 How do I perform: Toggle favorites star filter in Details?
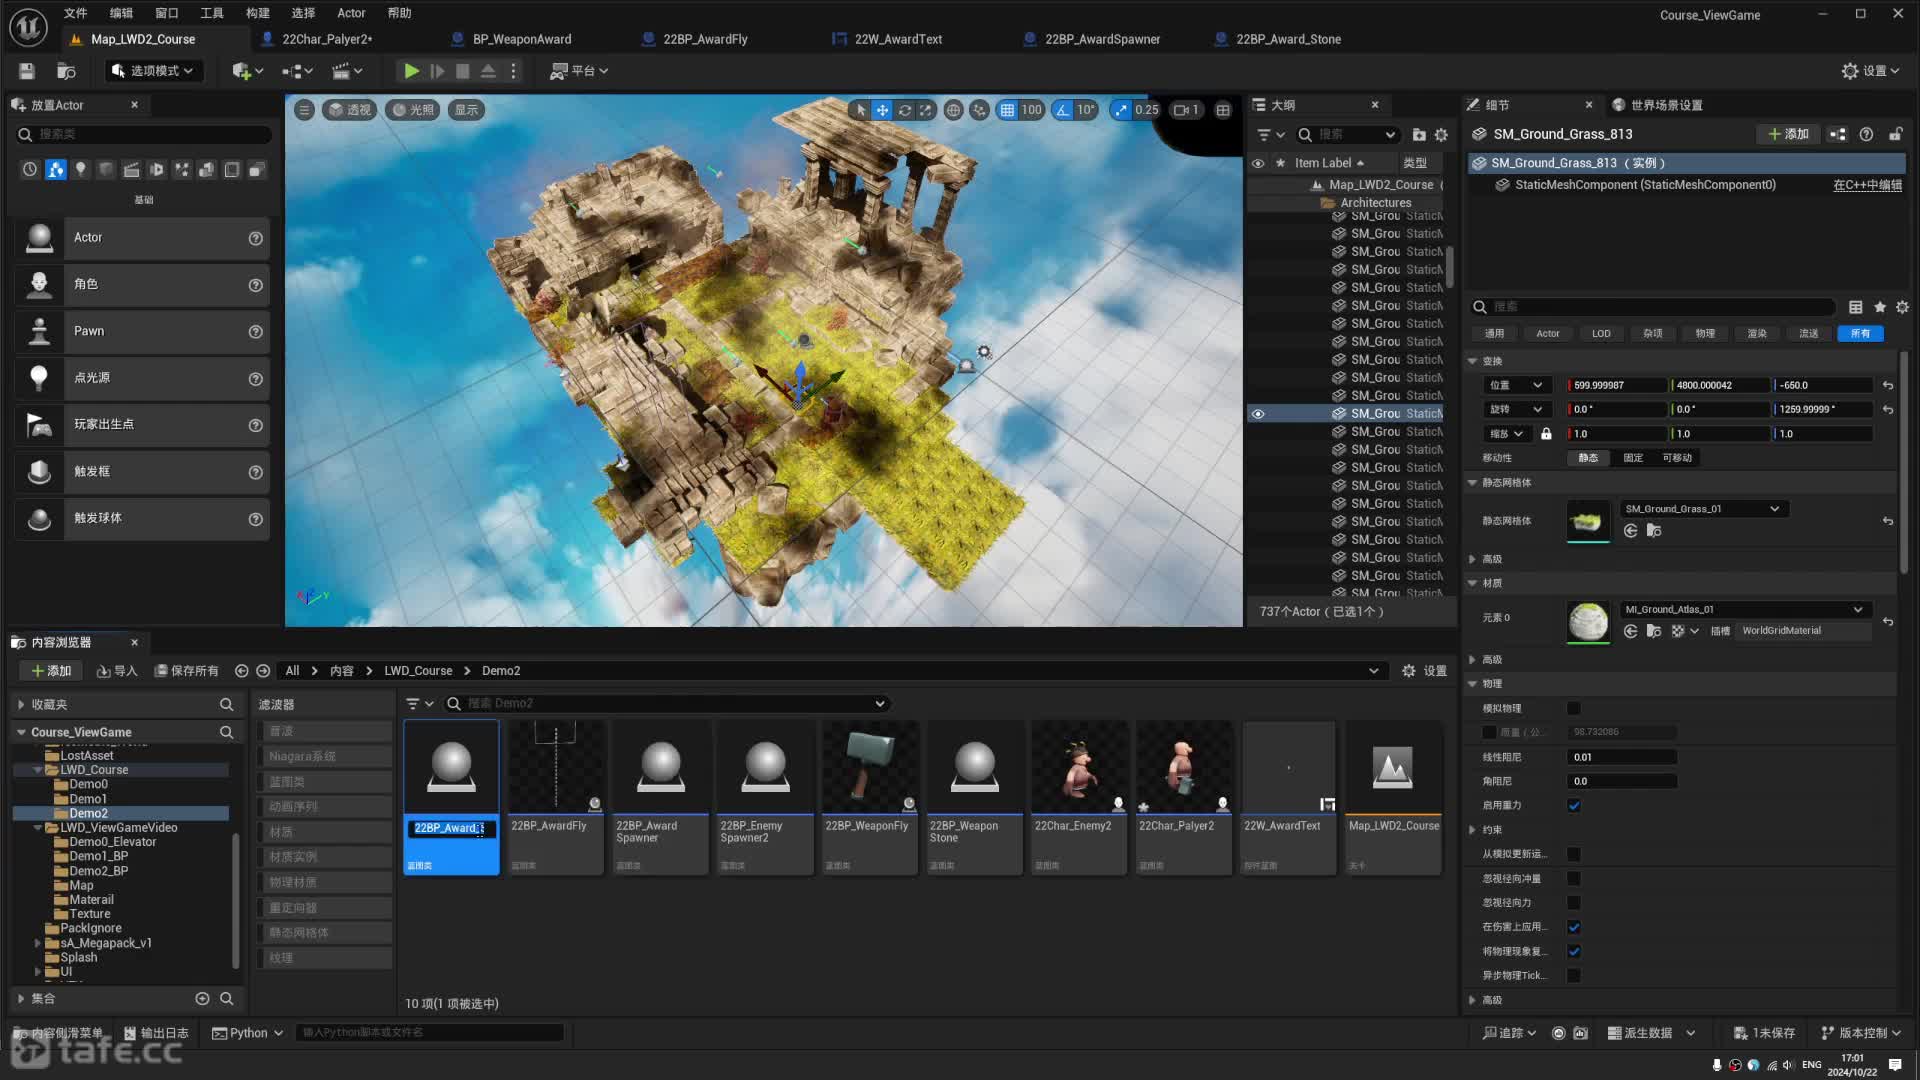(1880, 307)
